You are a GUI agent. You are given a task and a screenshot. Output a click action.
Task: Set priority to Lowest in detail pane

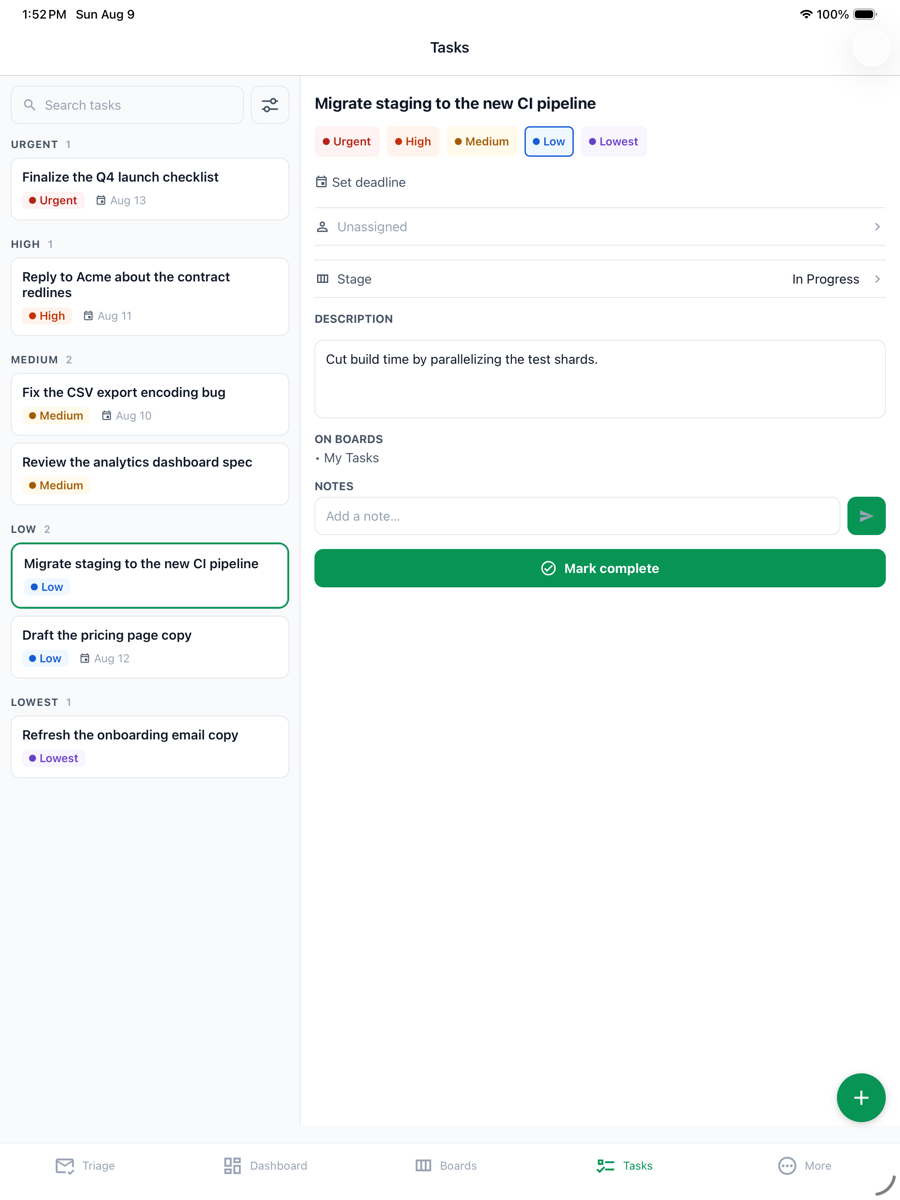point(613,141)
